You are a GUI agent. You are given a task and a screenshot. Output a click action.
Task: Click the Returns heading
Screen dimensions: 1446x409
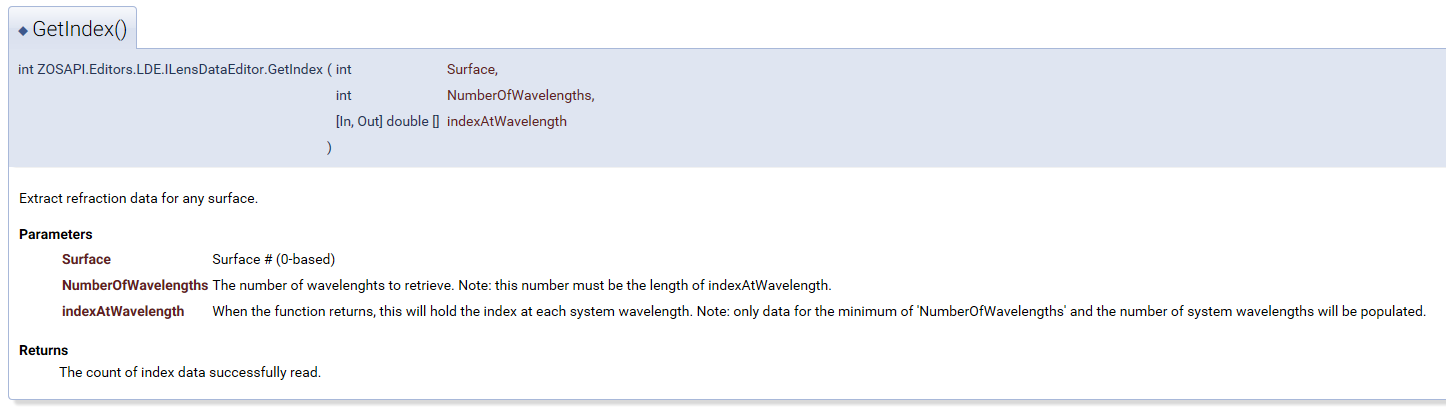tap(44, 350)
